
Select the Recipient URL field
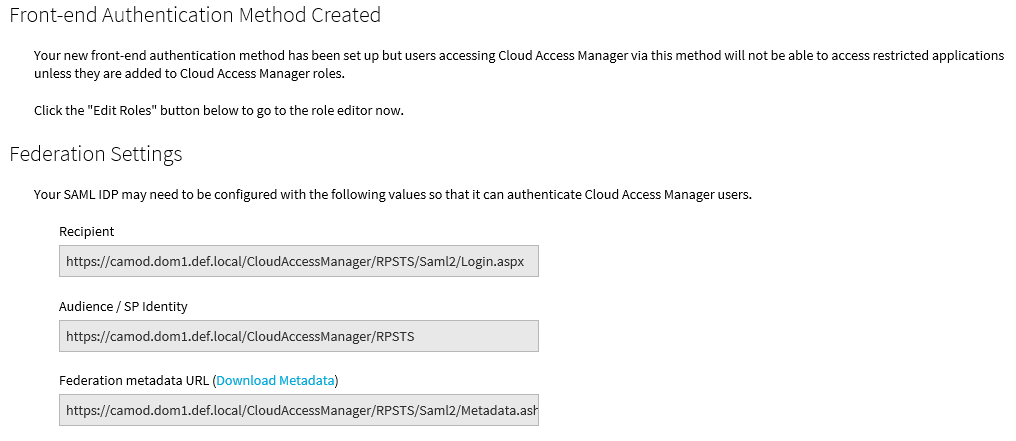click(x=299, y=261)
